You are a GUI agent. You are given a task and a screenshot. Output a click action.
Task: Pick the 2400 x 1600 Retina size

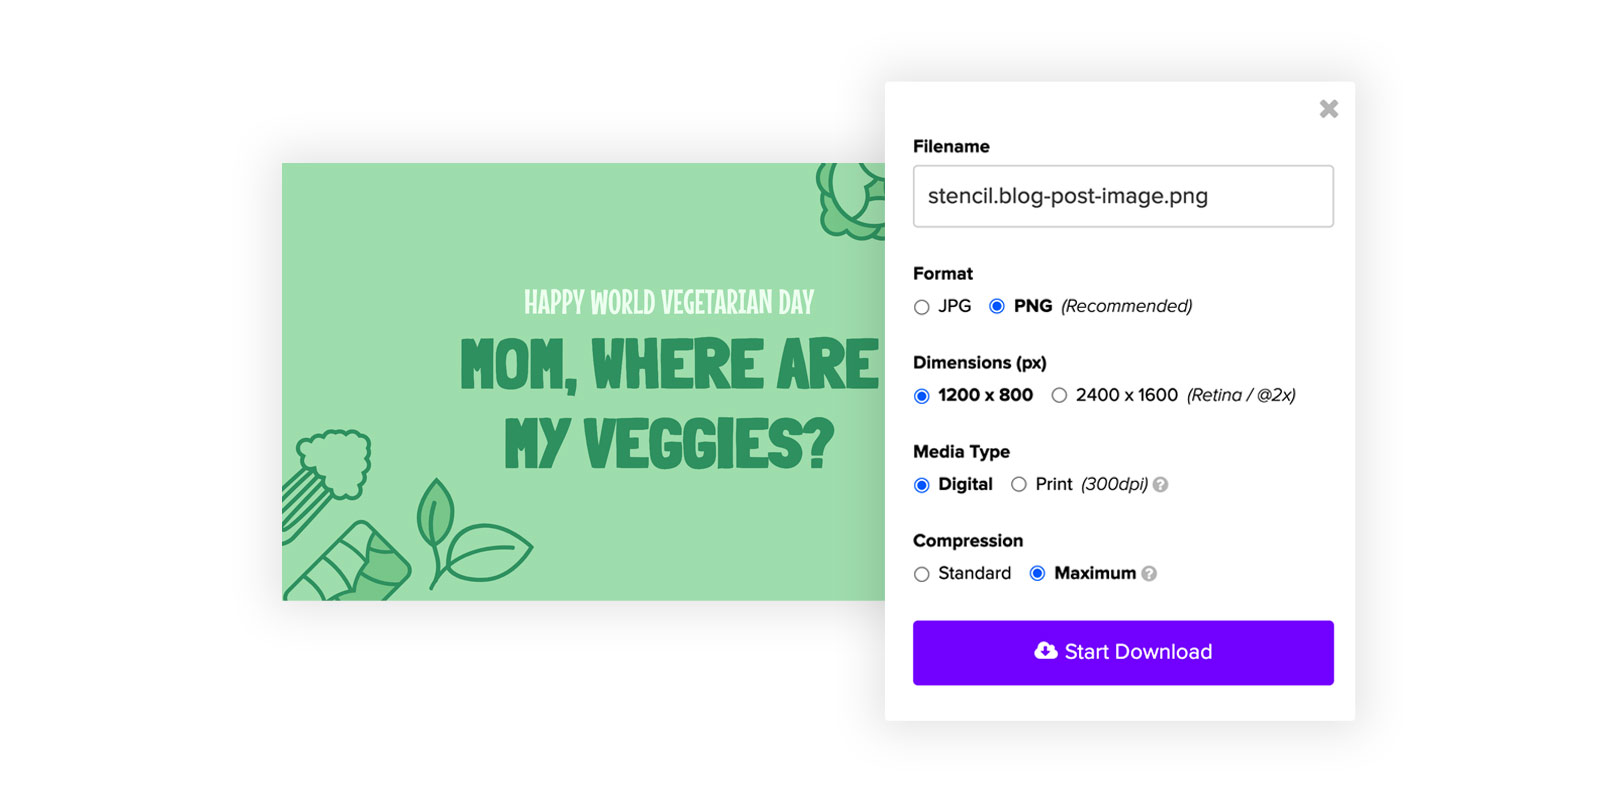pos(1059,396)
